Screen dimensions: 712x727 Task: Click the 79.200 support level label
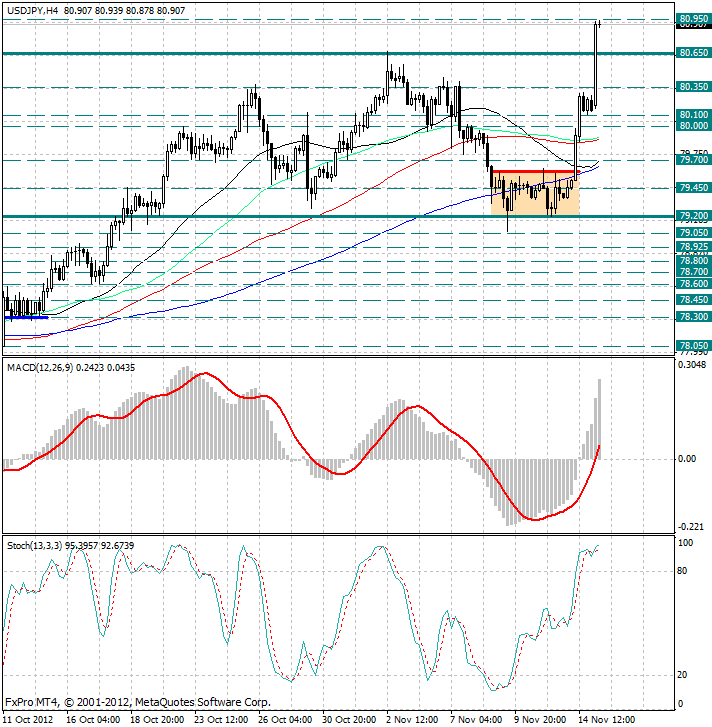click(693, 216)
